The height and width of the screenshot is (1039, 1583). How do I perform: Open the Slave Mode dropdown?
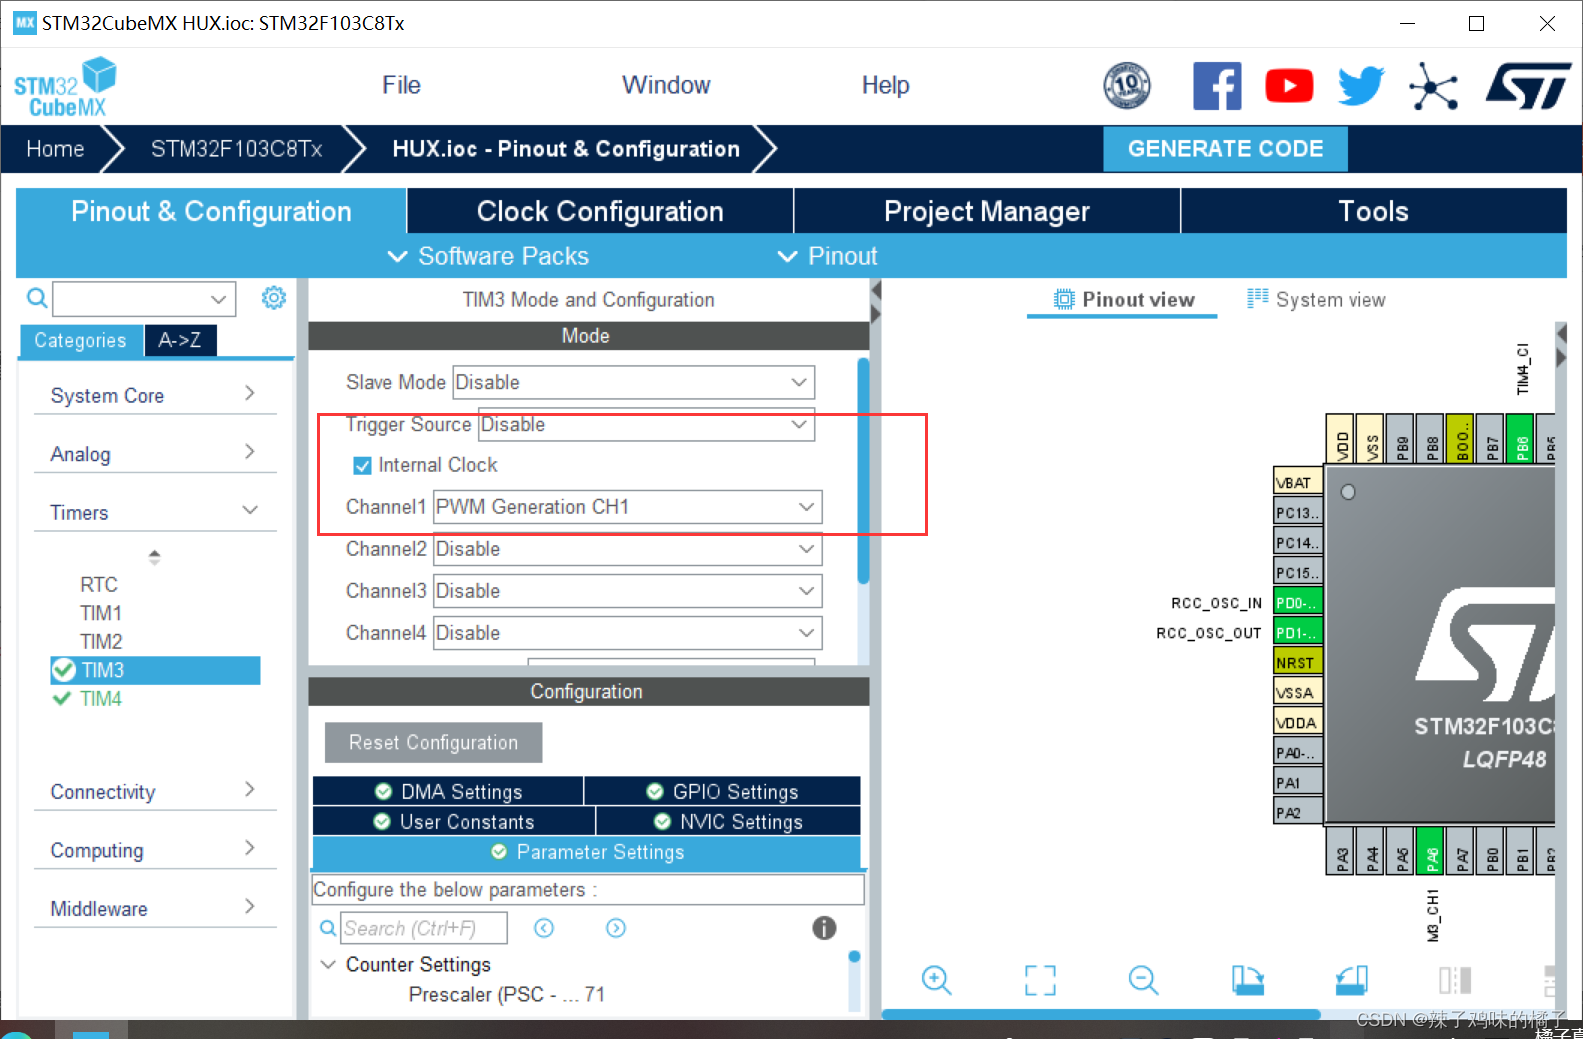click(634, 382)
